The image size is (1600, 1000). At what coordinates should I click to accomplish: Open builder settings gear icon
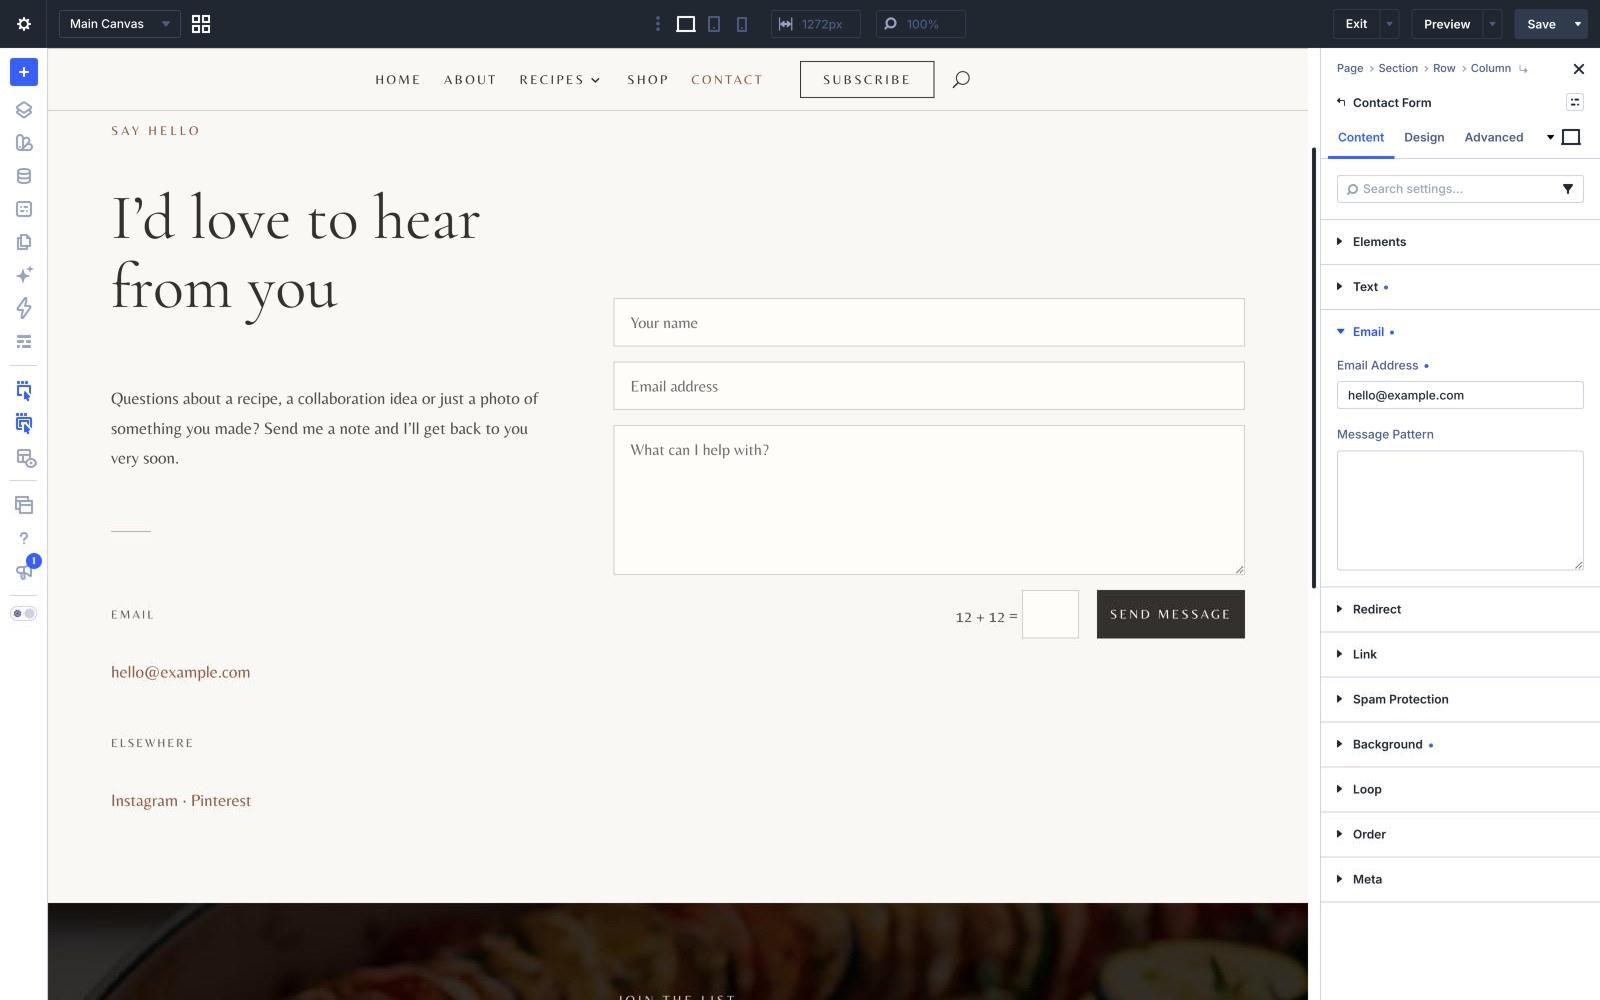24,24
